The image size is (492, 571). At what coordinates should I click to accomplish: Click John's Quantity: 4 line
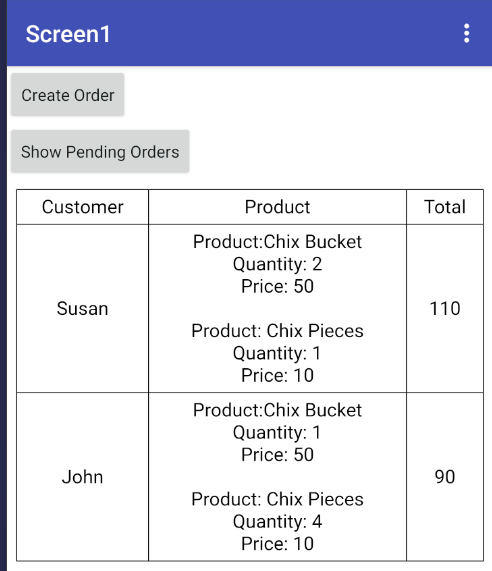[x=278, y=521]
